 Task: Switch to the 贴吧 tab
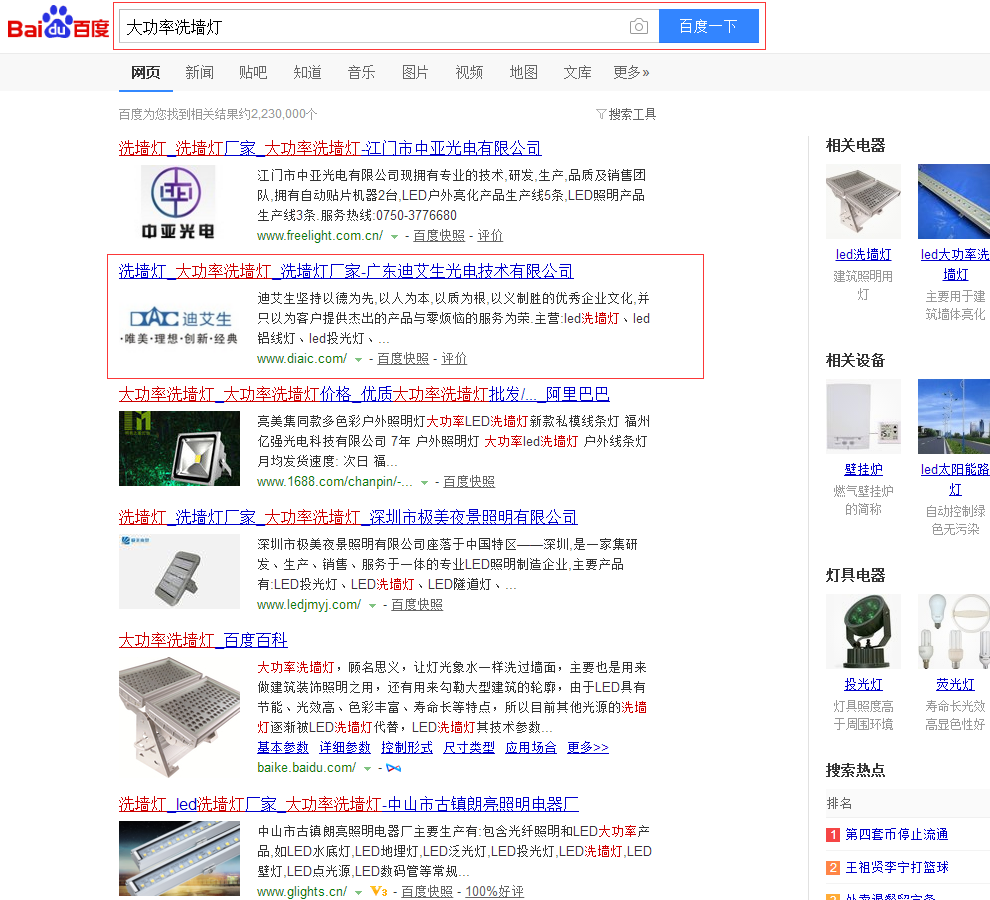[253, 73]
